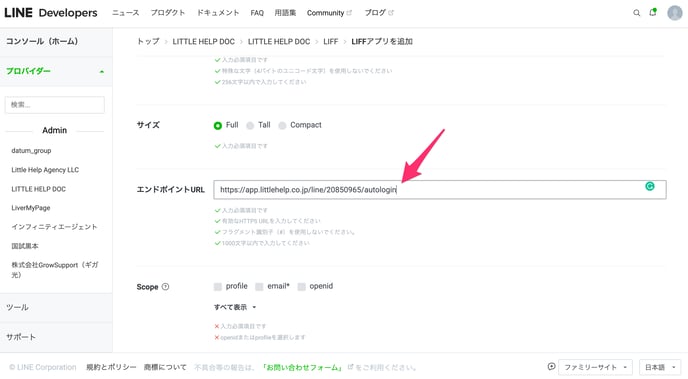The height and width of the screenshot is (379, 688).
Task: Click the feedback chat icon in footer
Action: click(x=552, y=366)
